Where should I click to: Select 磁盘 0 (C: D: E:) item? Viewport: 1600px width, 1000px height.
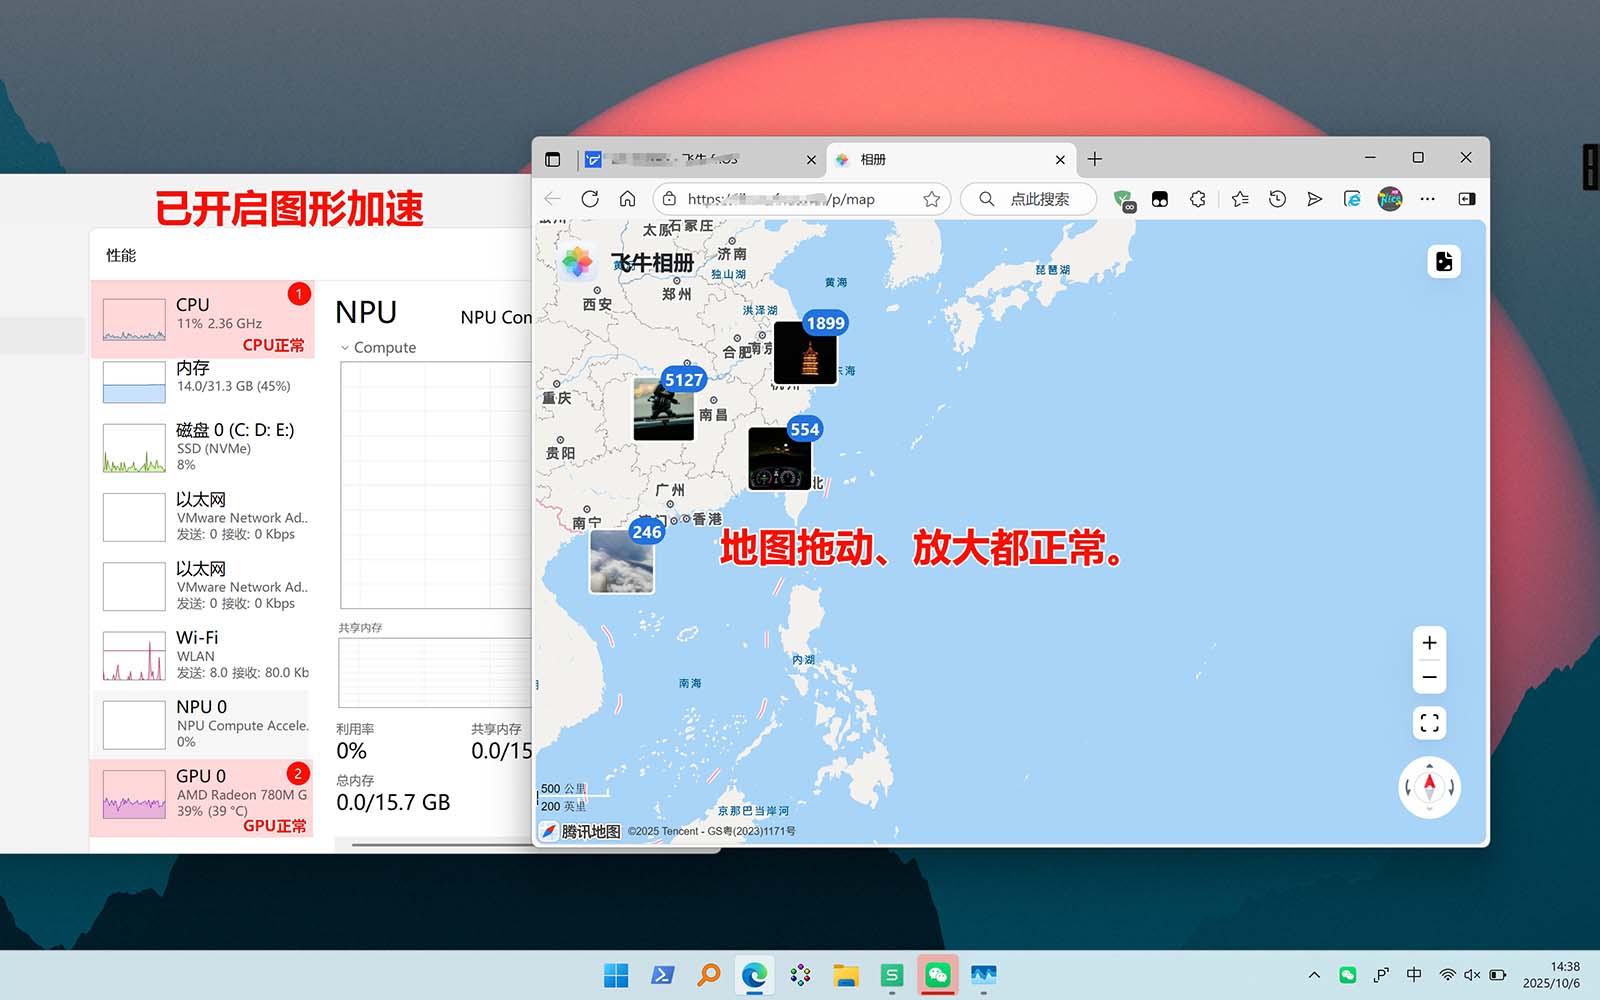(x=202, y=447)
